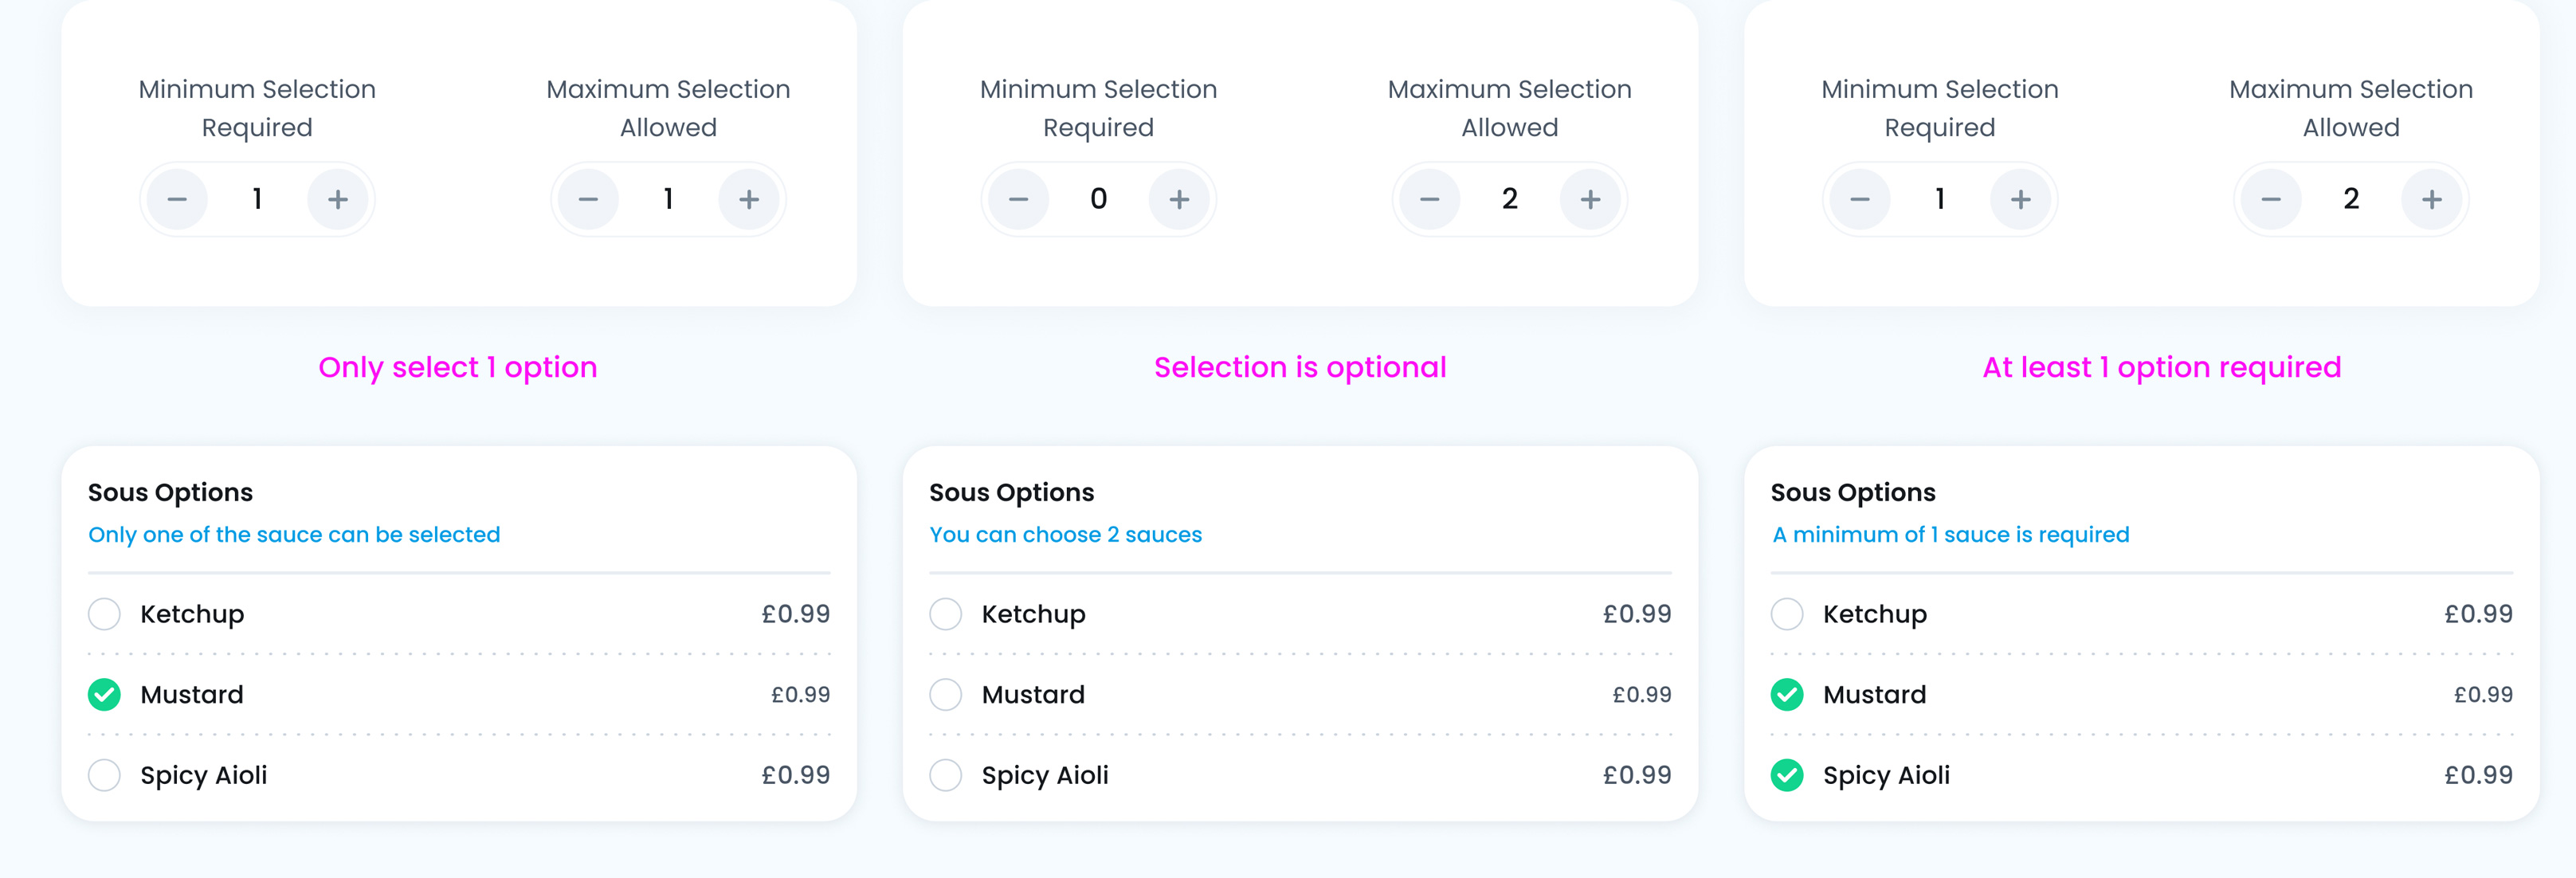Increase maximum selection in third card
Screen dimensions: 2576x878
(x=2432, y=200)
